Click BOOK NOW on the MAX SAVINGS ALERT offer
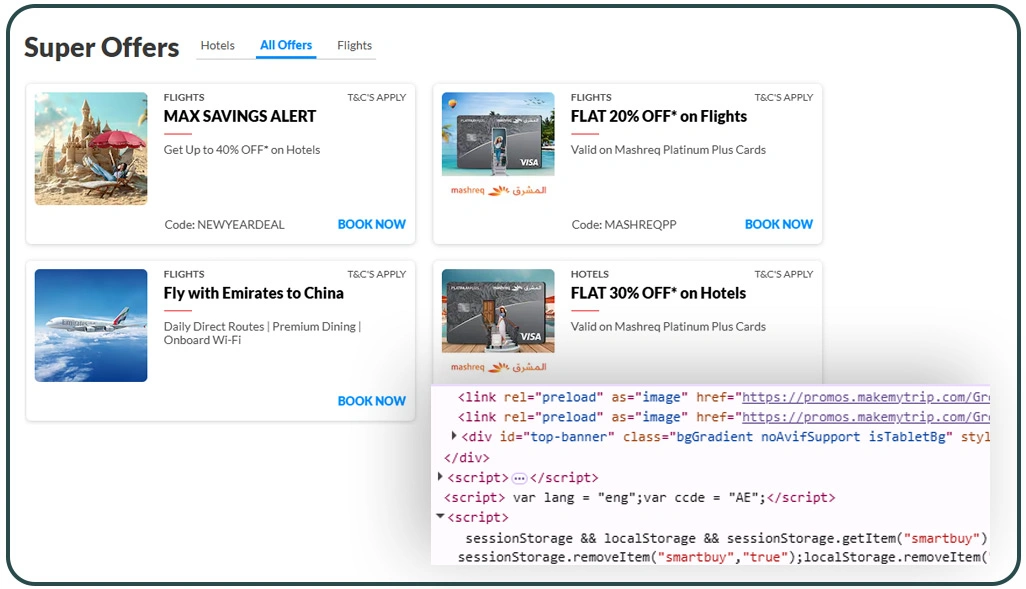This screenshot has width=1026, height=589. click(371, 224)
